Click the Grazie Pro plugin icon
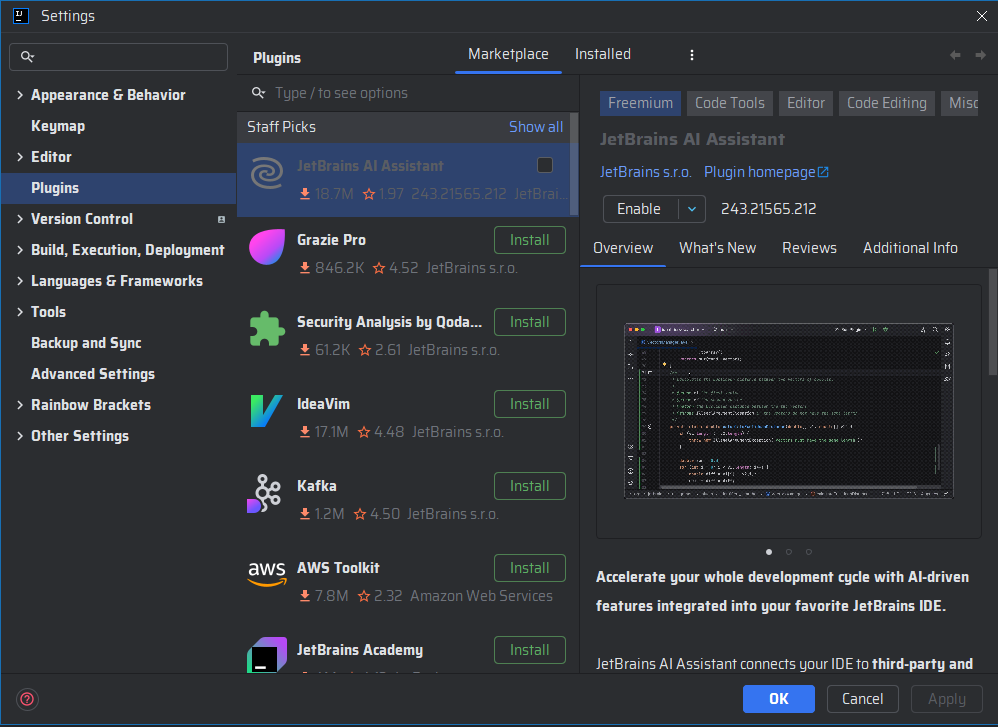 tap(267, 246)
